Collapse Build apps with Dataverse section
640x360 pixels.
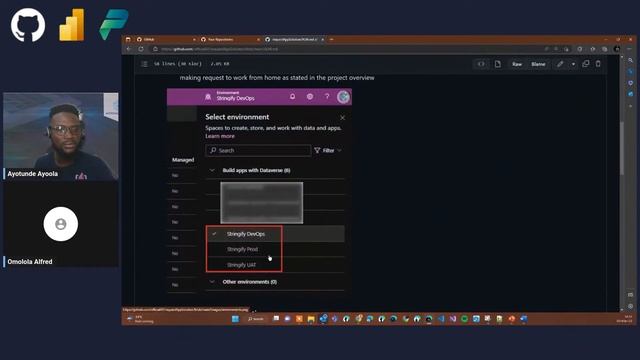pos(212,170)
